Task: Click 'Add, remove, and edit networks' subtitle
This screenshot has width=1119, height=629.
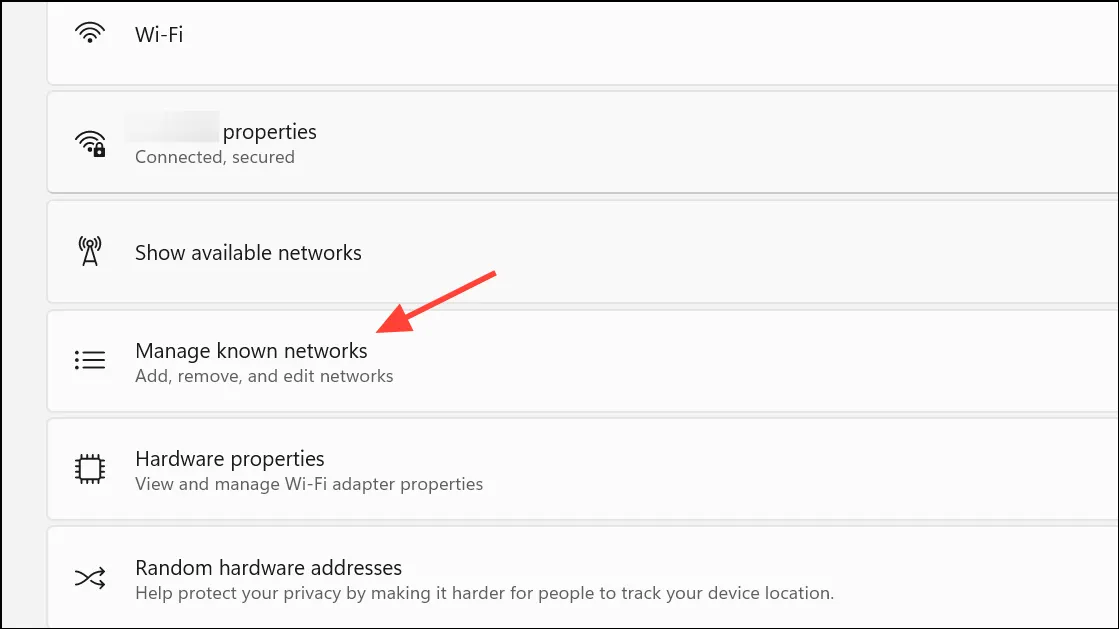Action: pos(264,376)
